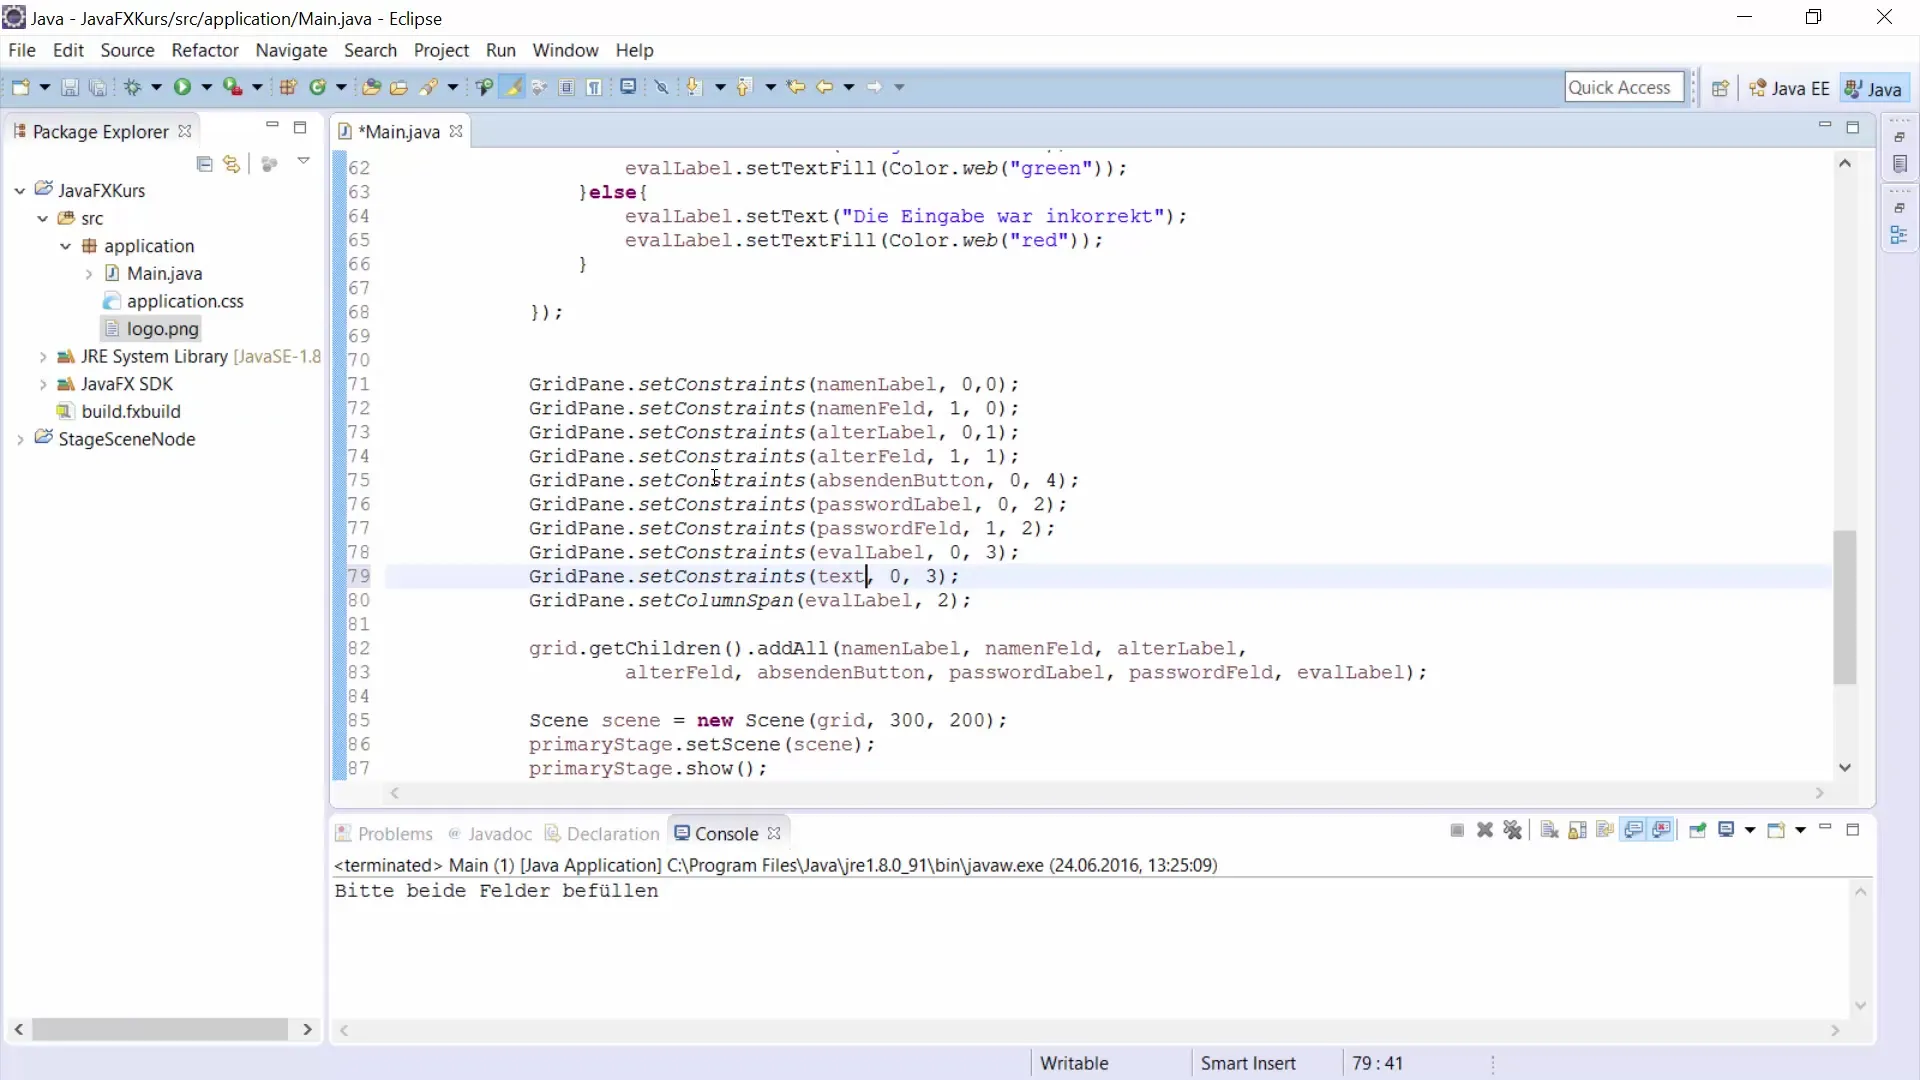Expand the JRE System Library node
The image size is (1920, 1080).
tap(42, 357)
